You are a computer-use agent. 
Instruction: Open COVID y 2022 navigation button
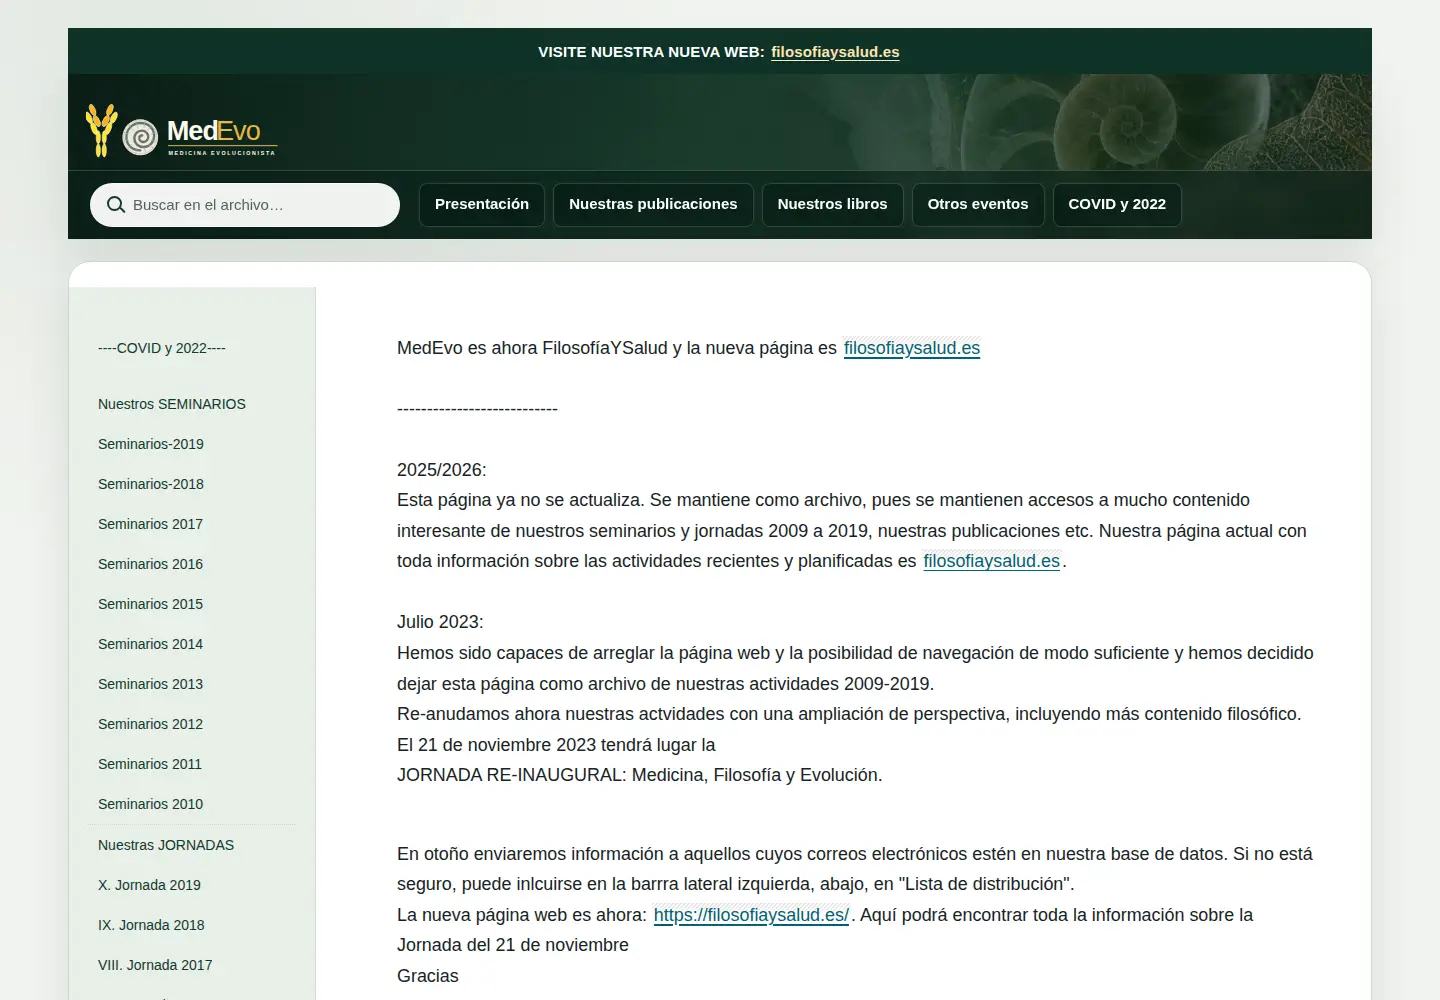[1117, 204]
